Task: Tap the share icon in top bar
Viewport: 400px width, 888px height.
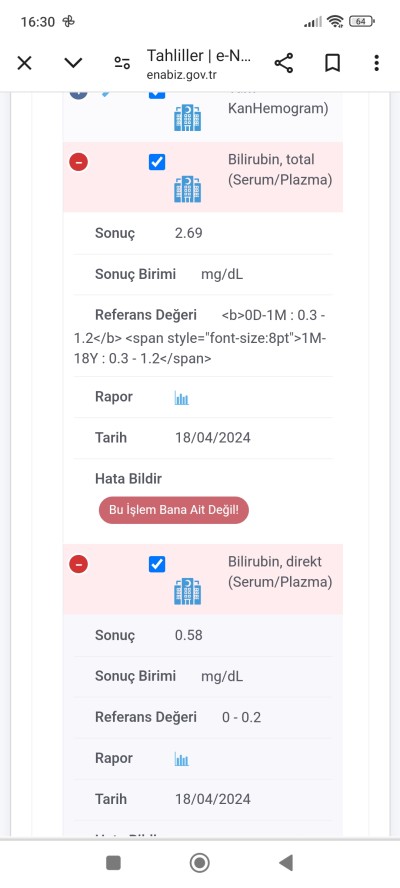Action: (x=284, y=63)
